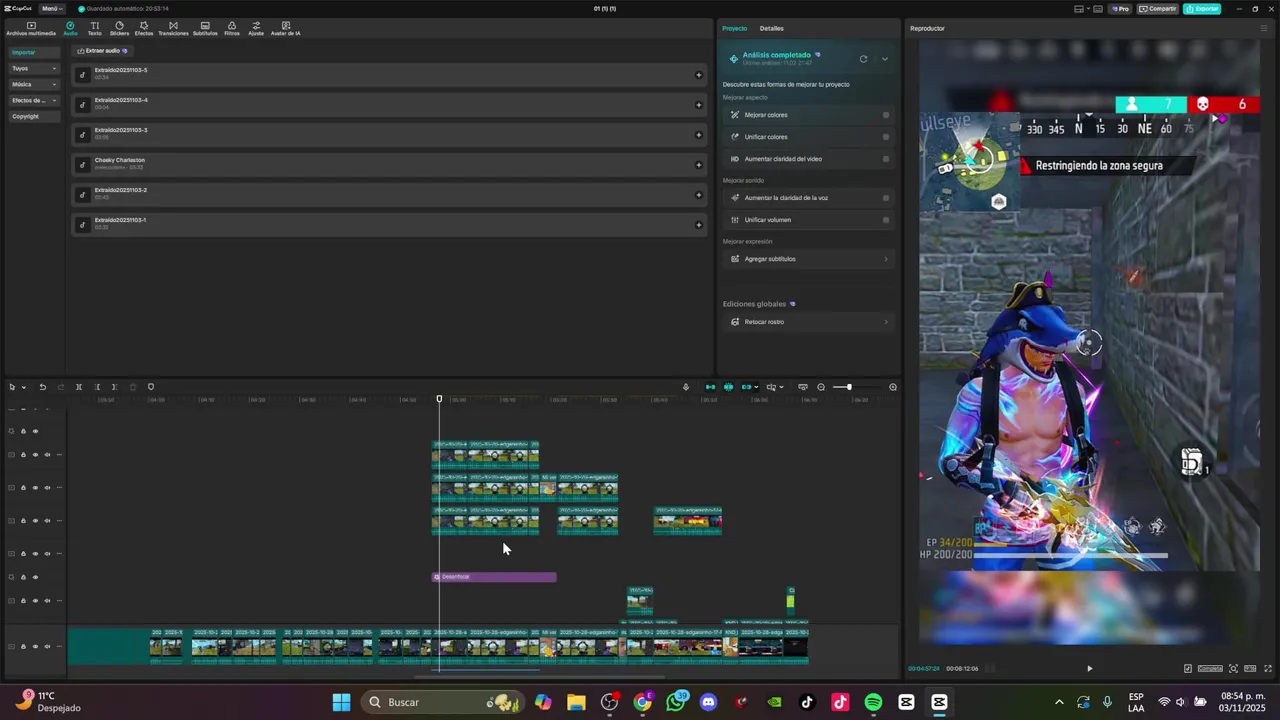Refresh the Análisis completado results
The height and width of the screenshot is (720, 1280).
click(x=863, y=59)
